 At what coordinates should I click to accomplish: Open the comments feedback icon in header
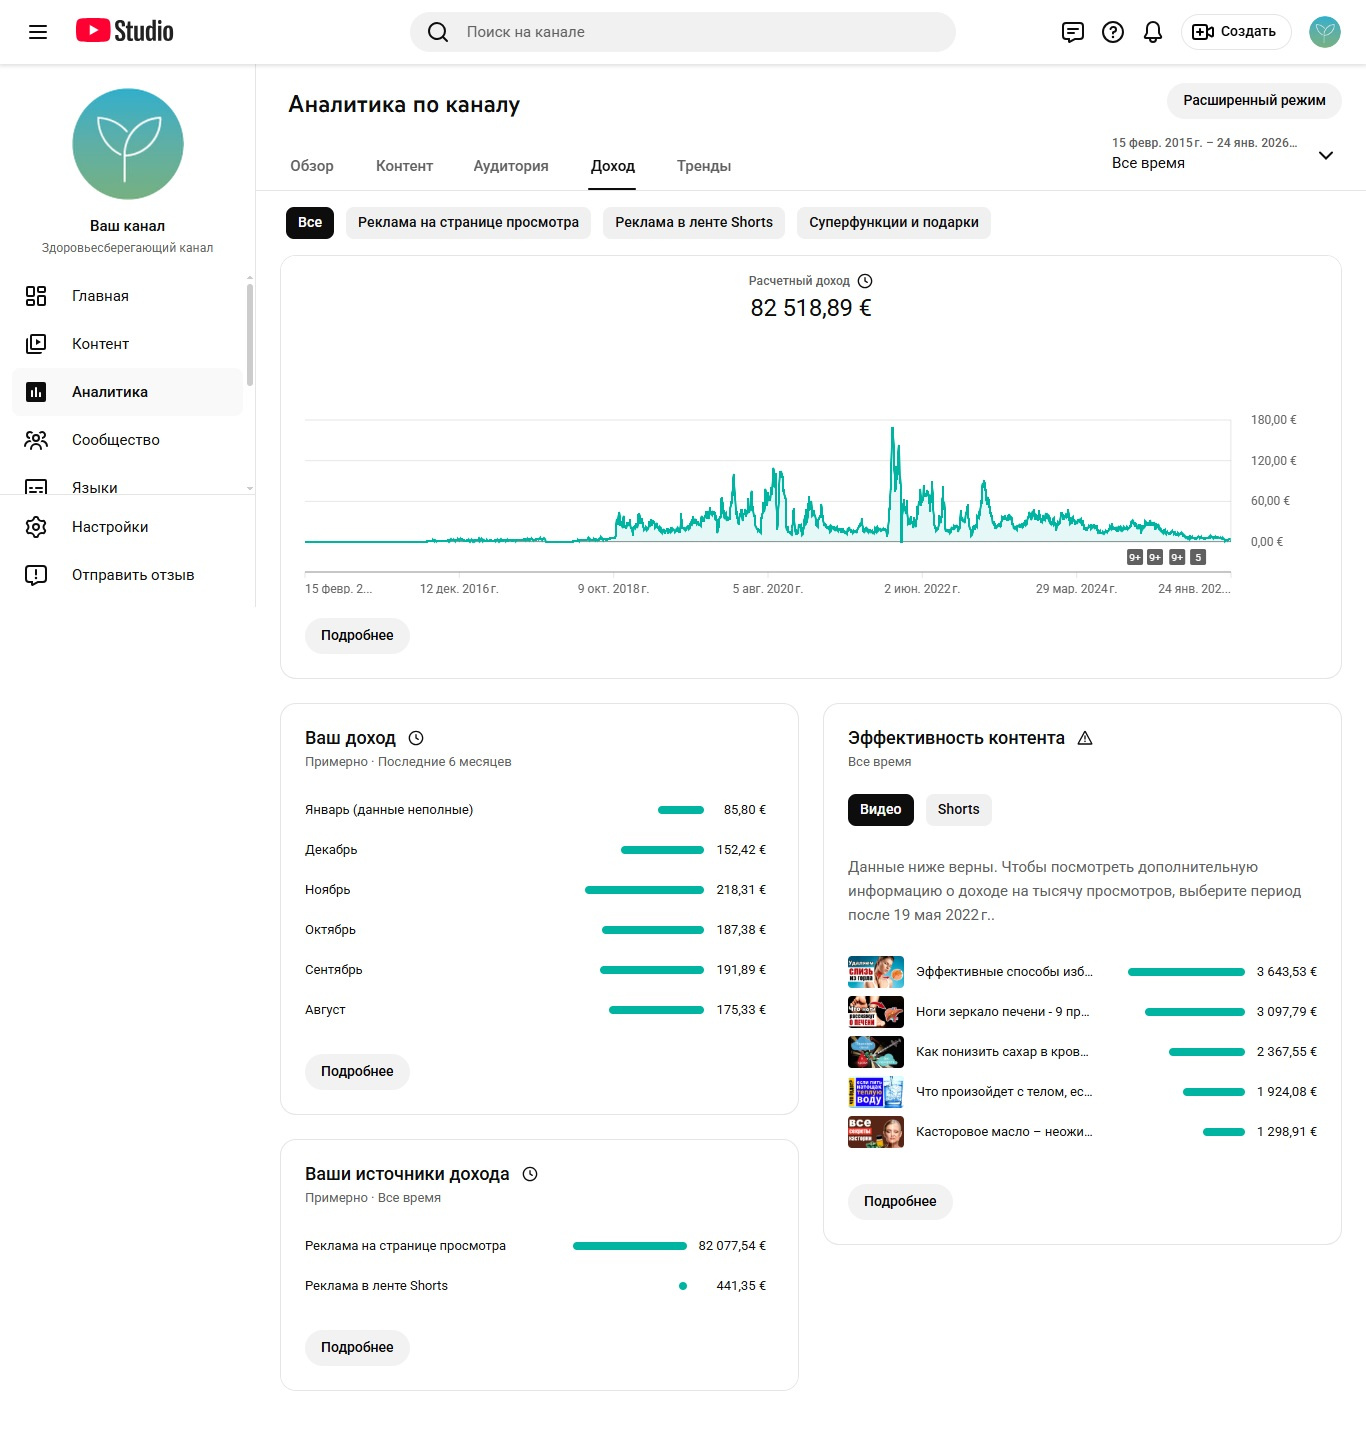pyautogui.click(x=1073, y=32)
